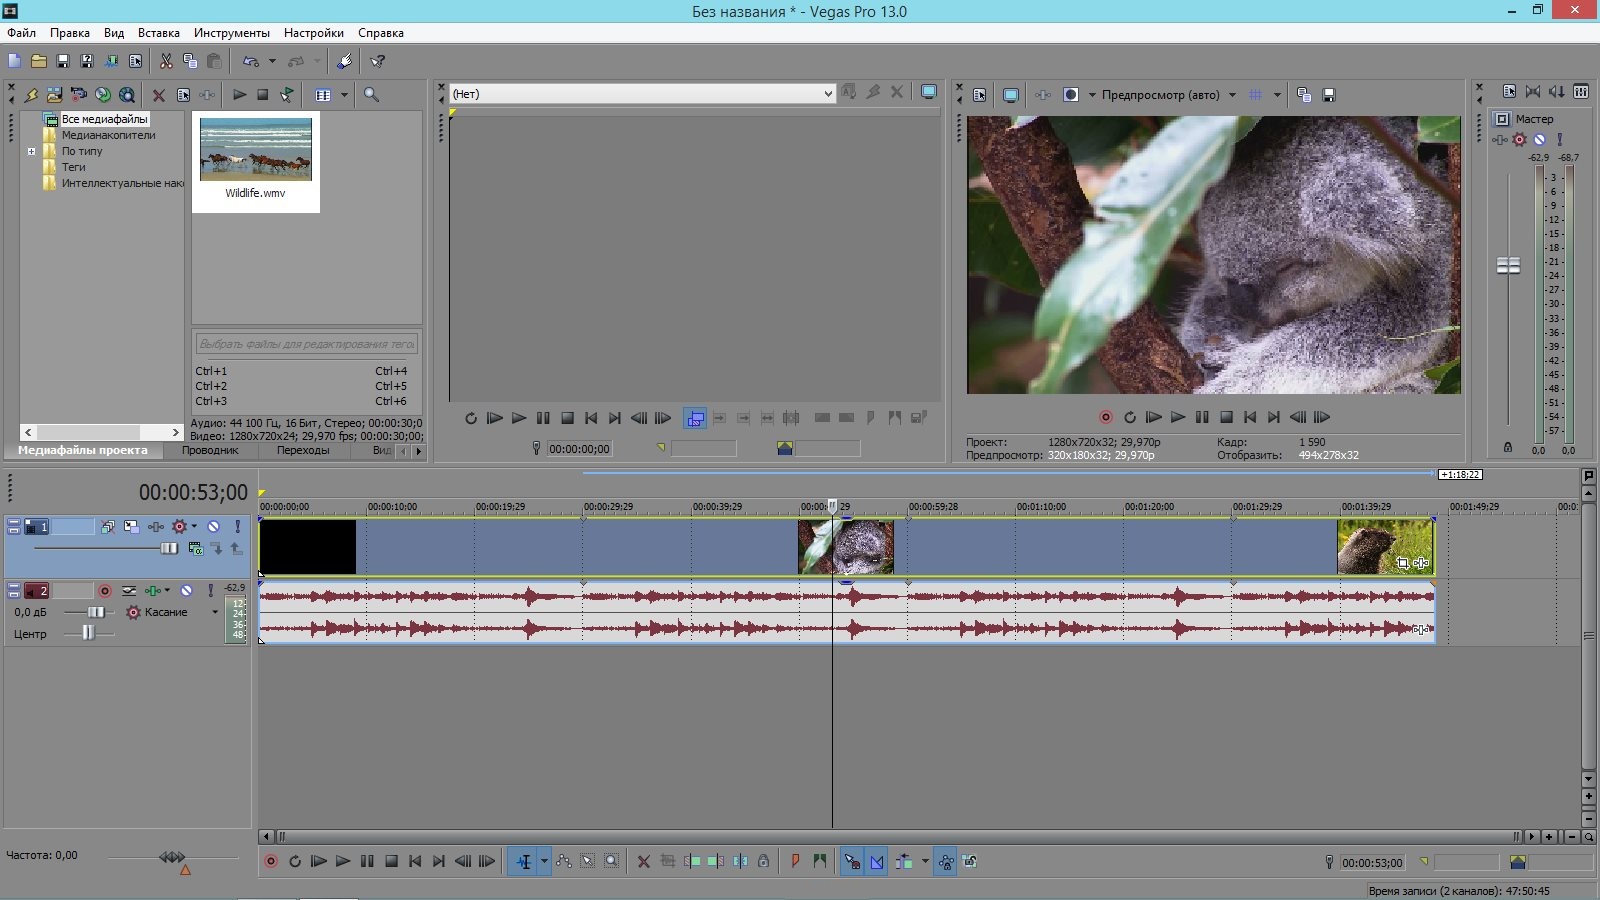Toggle Lock event padlock icon
This screenshot has width=1600, height=900.
[x=764, y=861]
